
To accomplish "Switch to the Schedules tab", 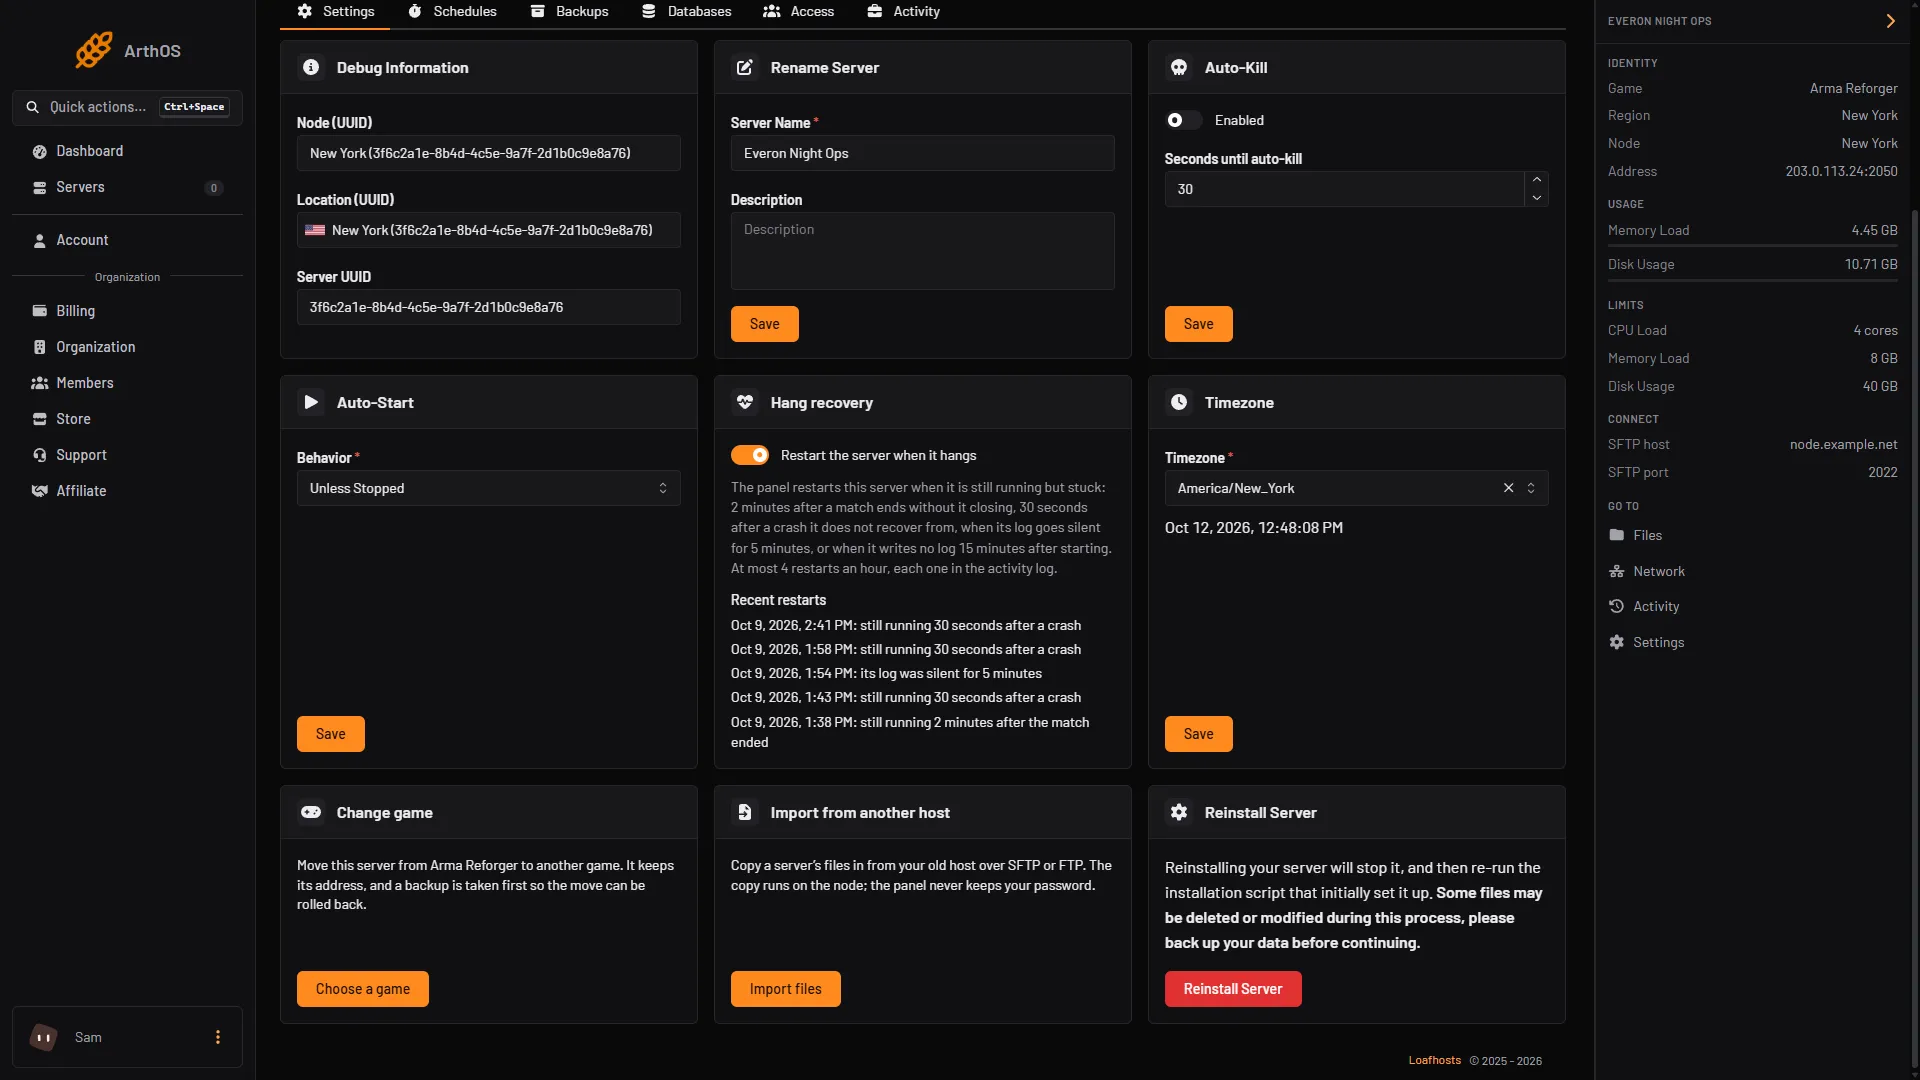I will (452, 12).
